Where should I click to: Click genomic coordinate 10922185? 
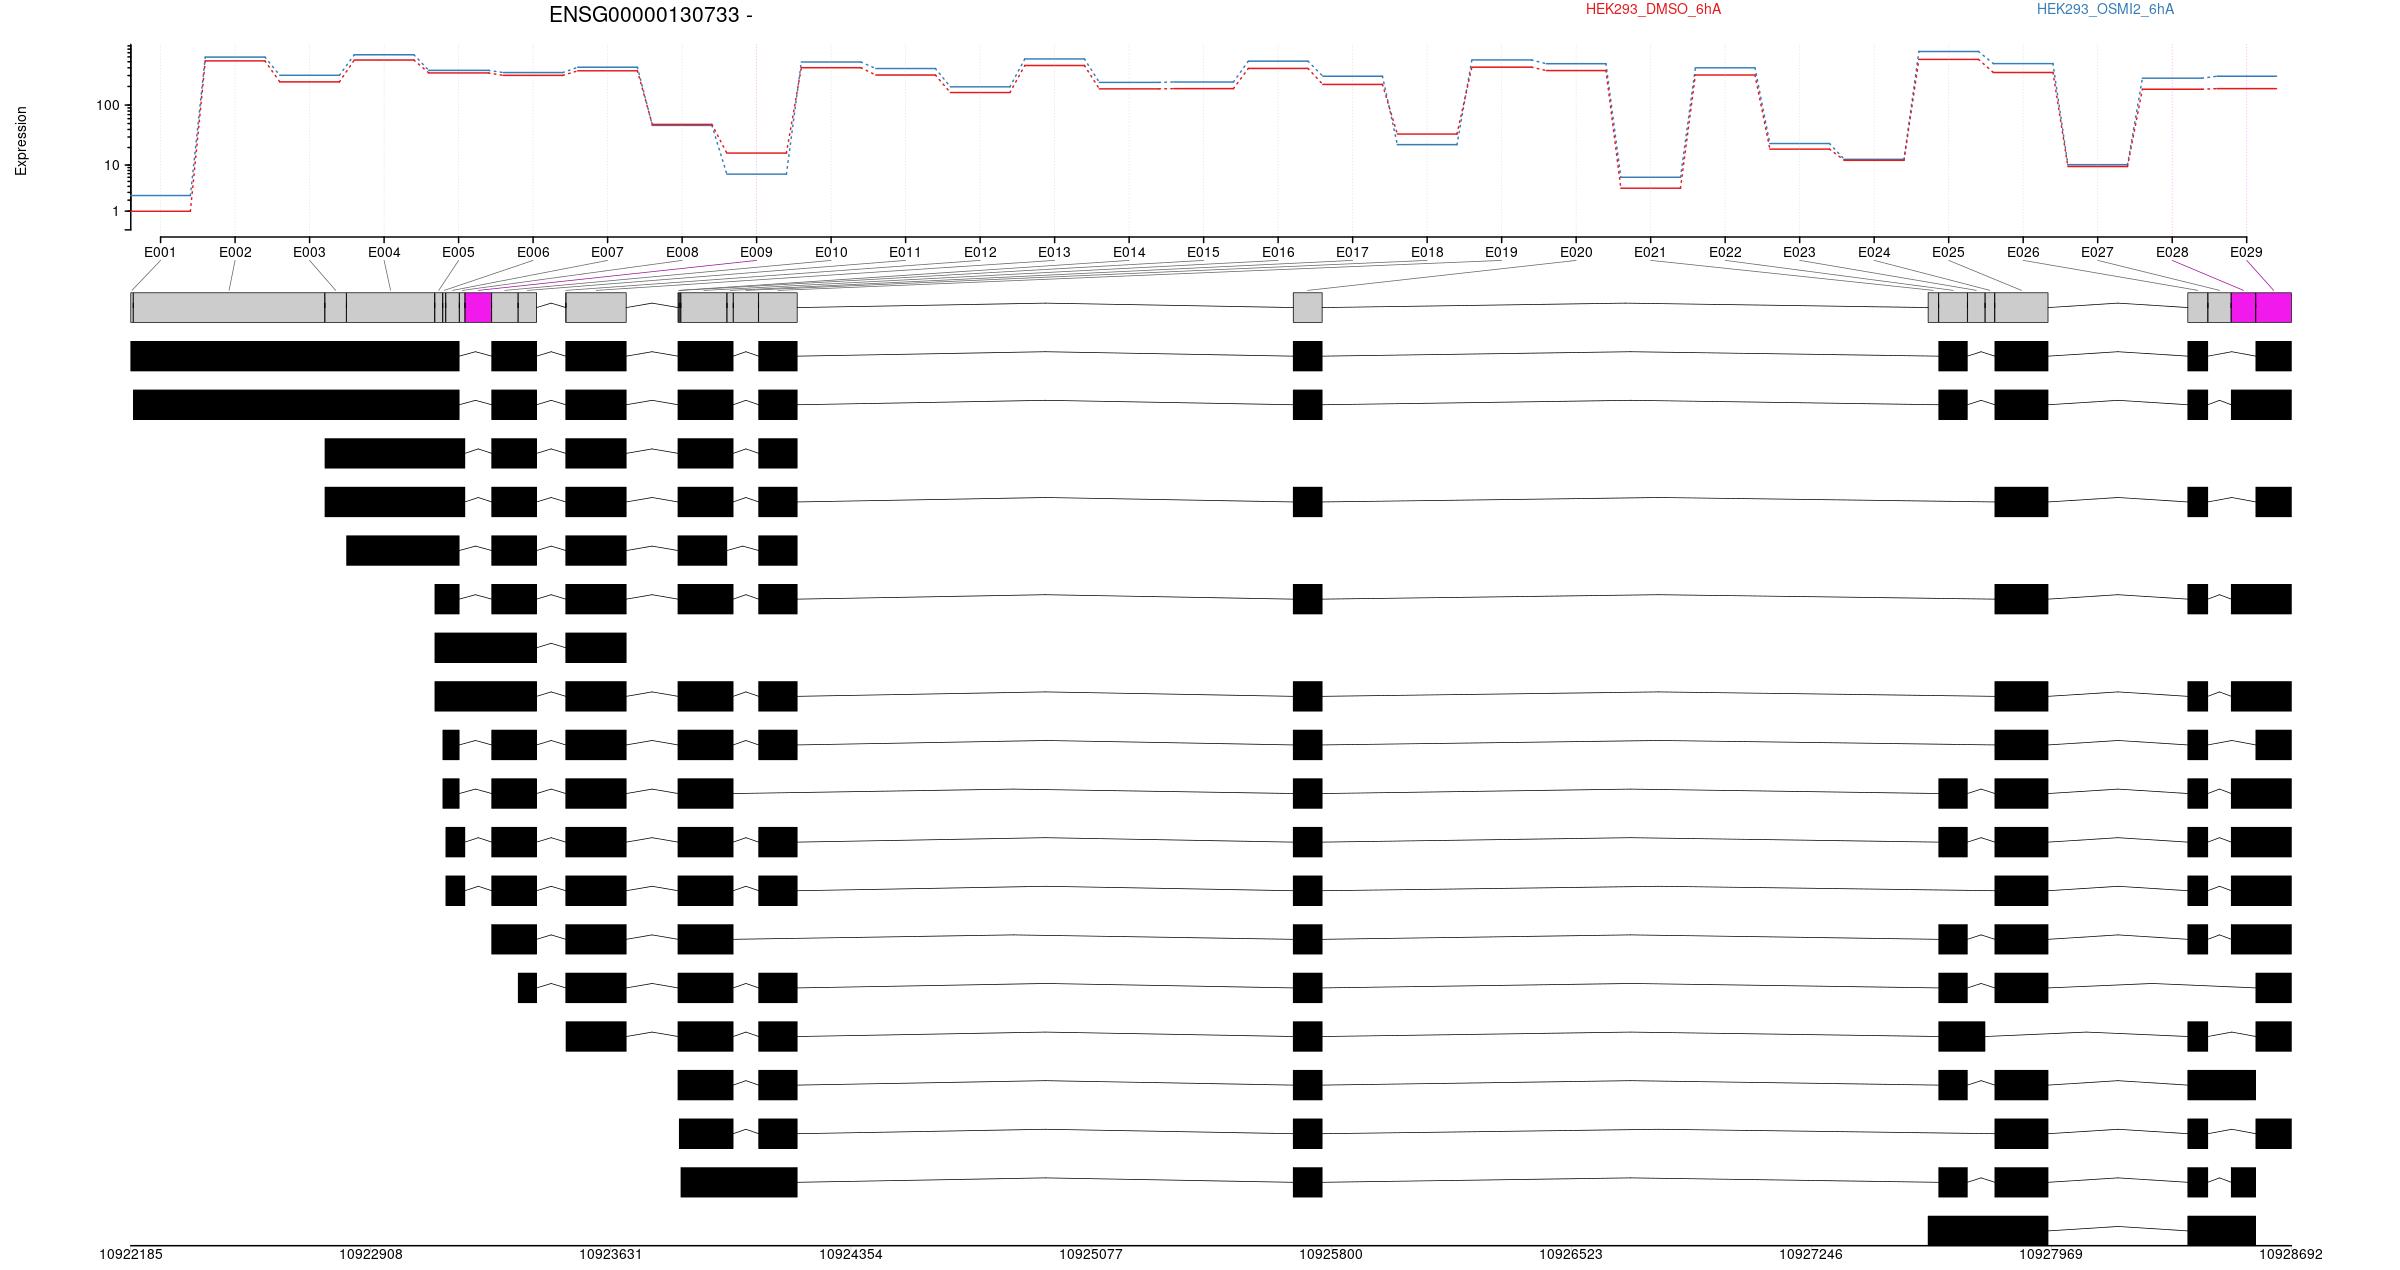coord(131,1254)
